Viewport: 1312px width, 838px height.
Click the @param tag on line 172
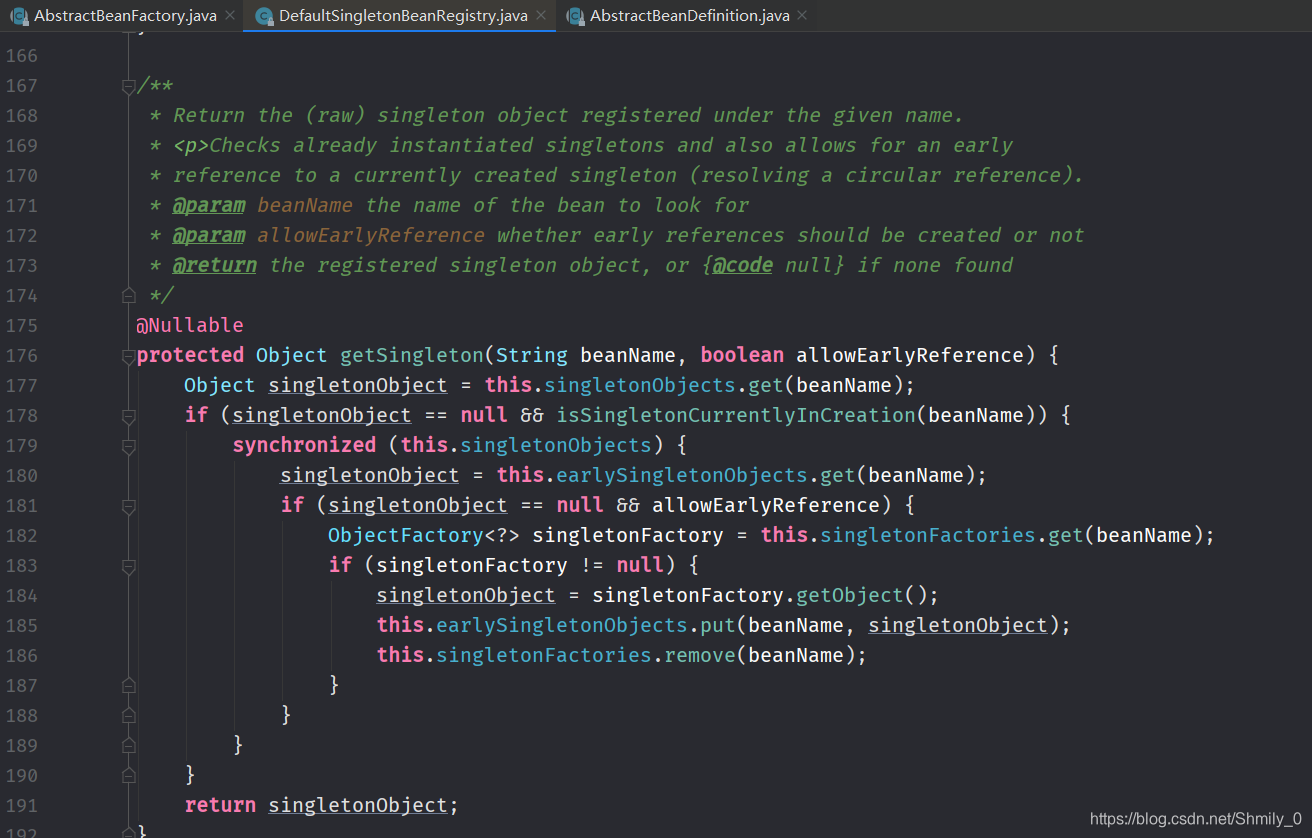click(x=208, y=235)
